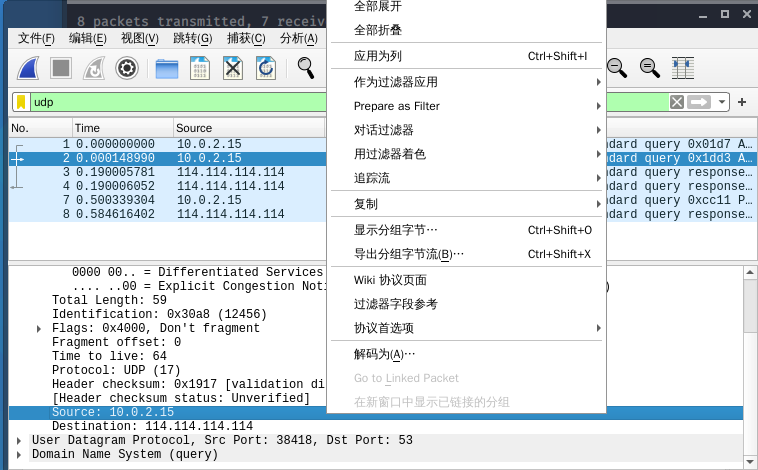Sort by the Time column header
The image size is (758, 470).
point(123,128)
